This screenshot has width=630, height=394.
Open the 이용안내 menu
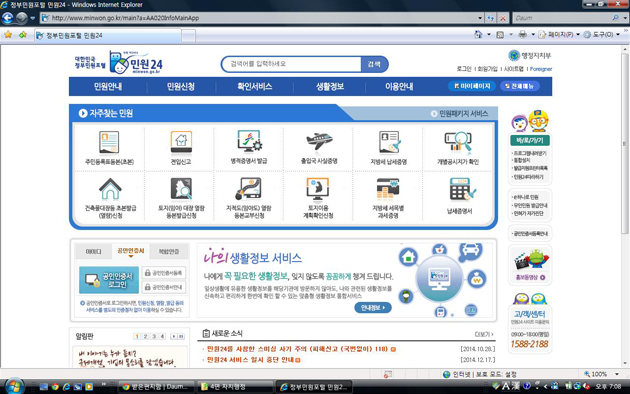pos(399,86)
